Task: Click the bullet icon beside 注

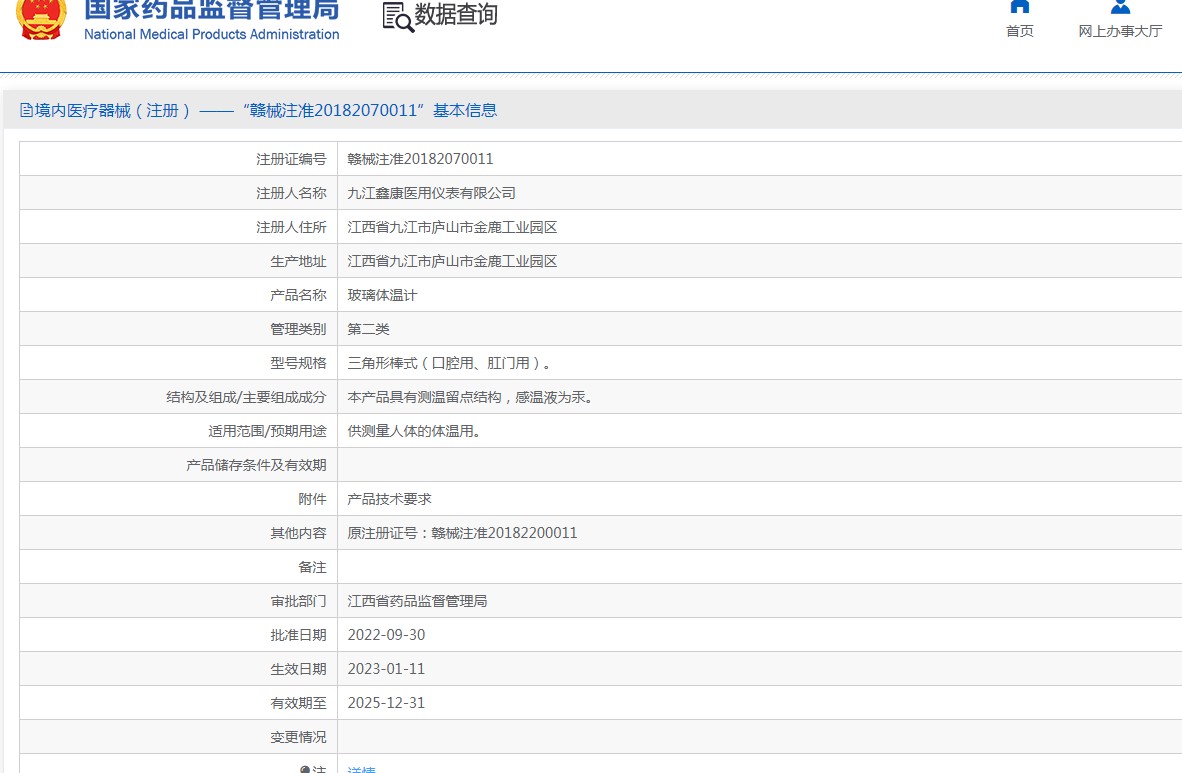Action: 305,769
